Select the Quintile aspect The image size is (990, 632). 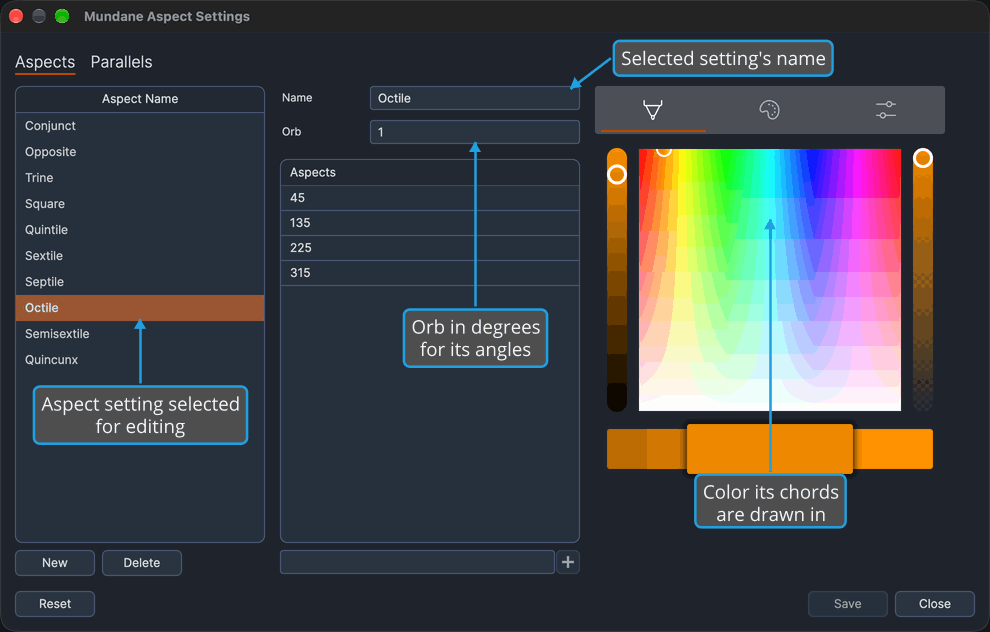pyautogui.click(x=140, y=230)
